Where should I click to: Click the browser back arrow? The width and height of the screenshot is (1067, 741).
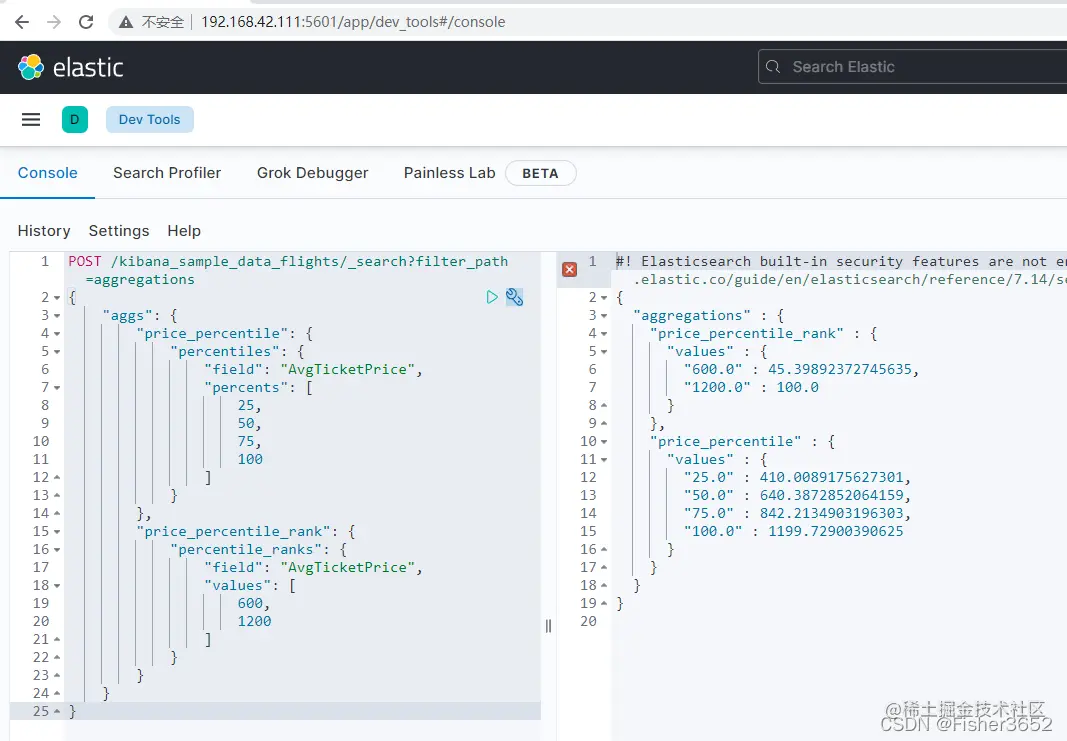[x=22, y=22]
